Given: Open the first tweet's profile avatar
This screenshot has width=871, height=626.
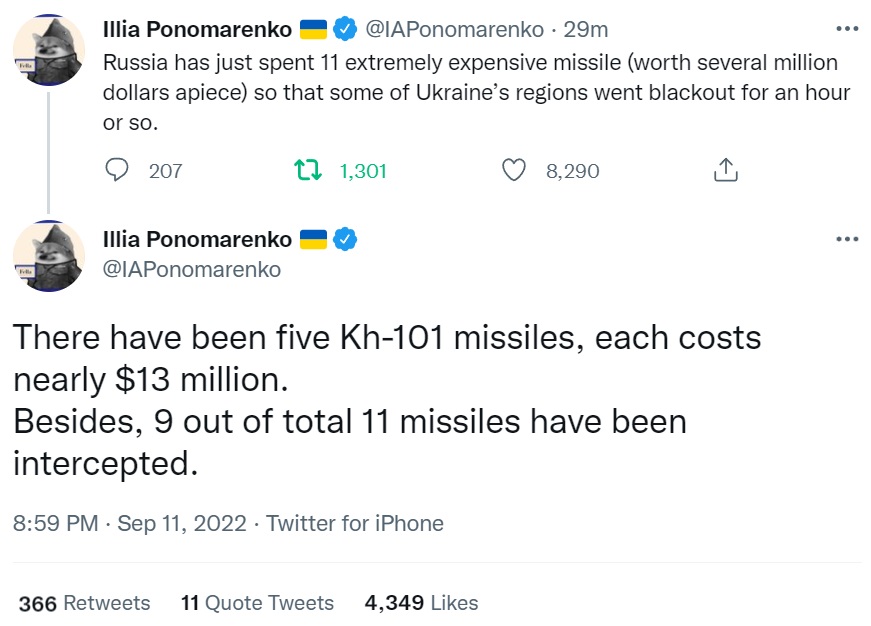Looking at the screenshot, I should pyautogui.click(x=48, y=49).
